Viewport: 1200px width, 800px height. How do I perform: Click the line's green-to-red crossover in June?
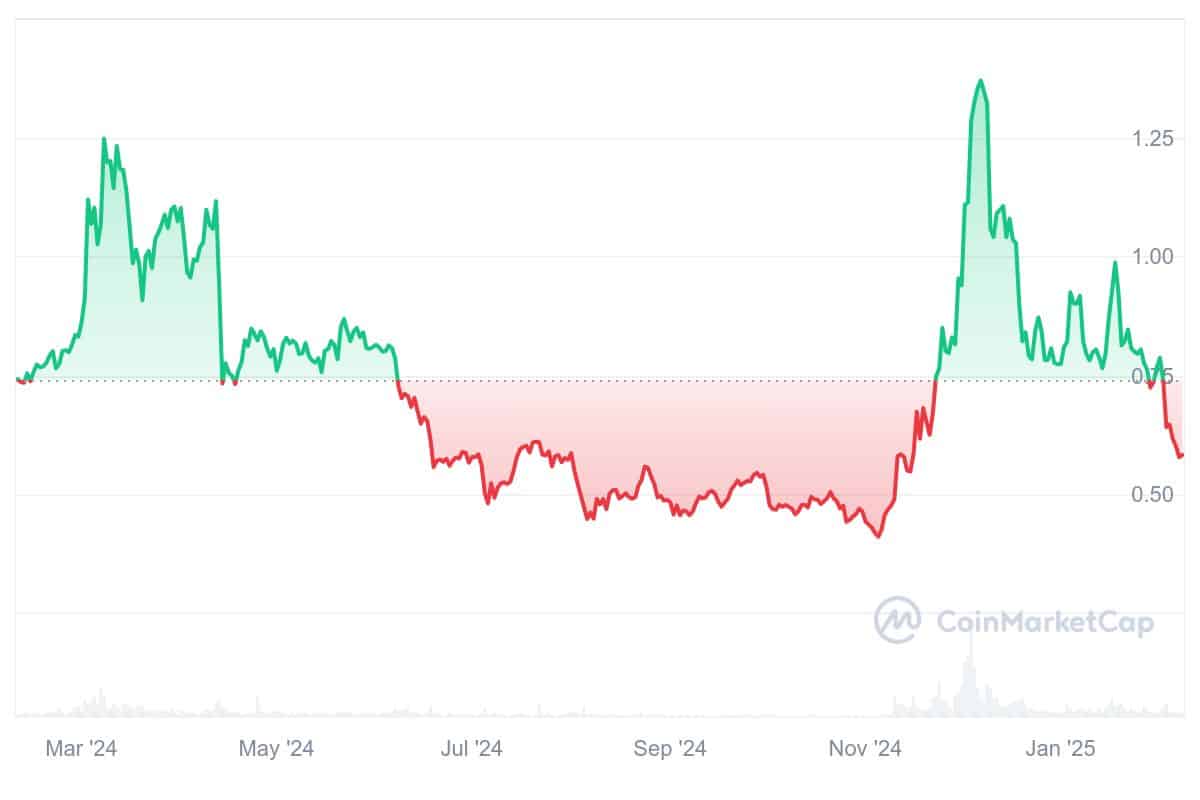pos(398,380)
